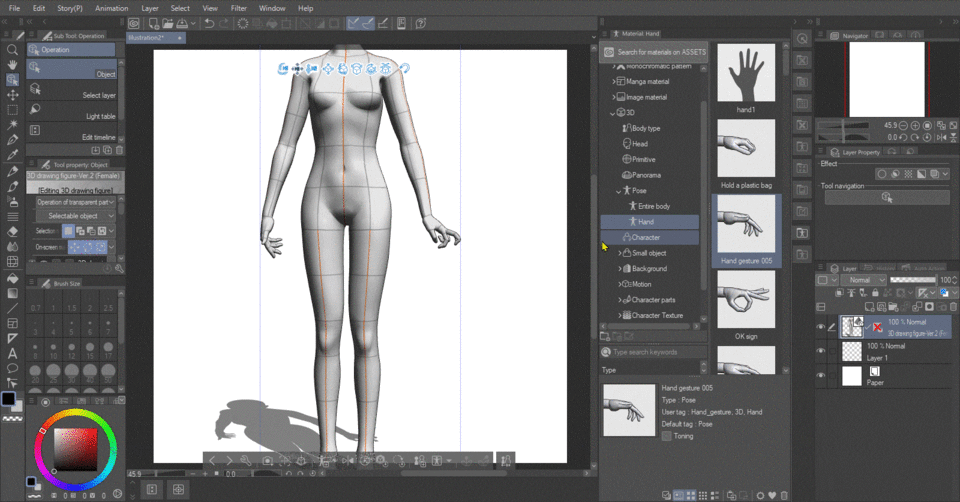The width and height of the screenshot is (960, 502).
Task: Select the Magnifier zoom tool
Action: coord(12,49)
